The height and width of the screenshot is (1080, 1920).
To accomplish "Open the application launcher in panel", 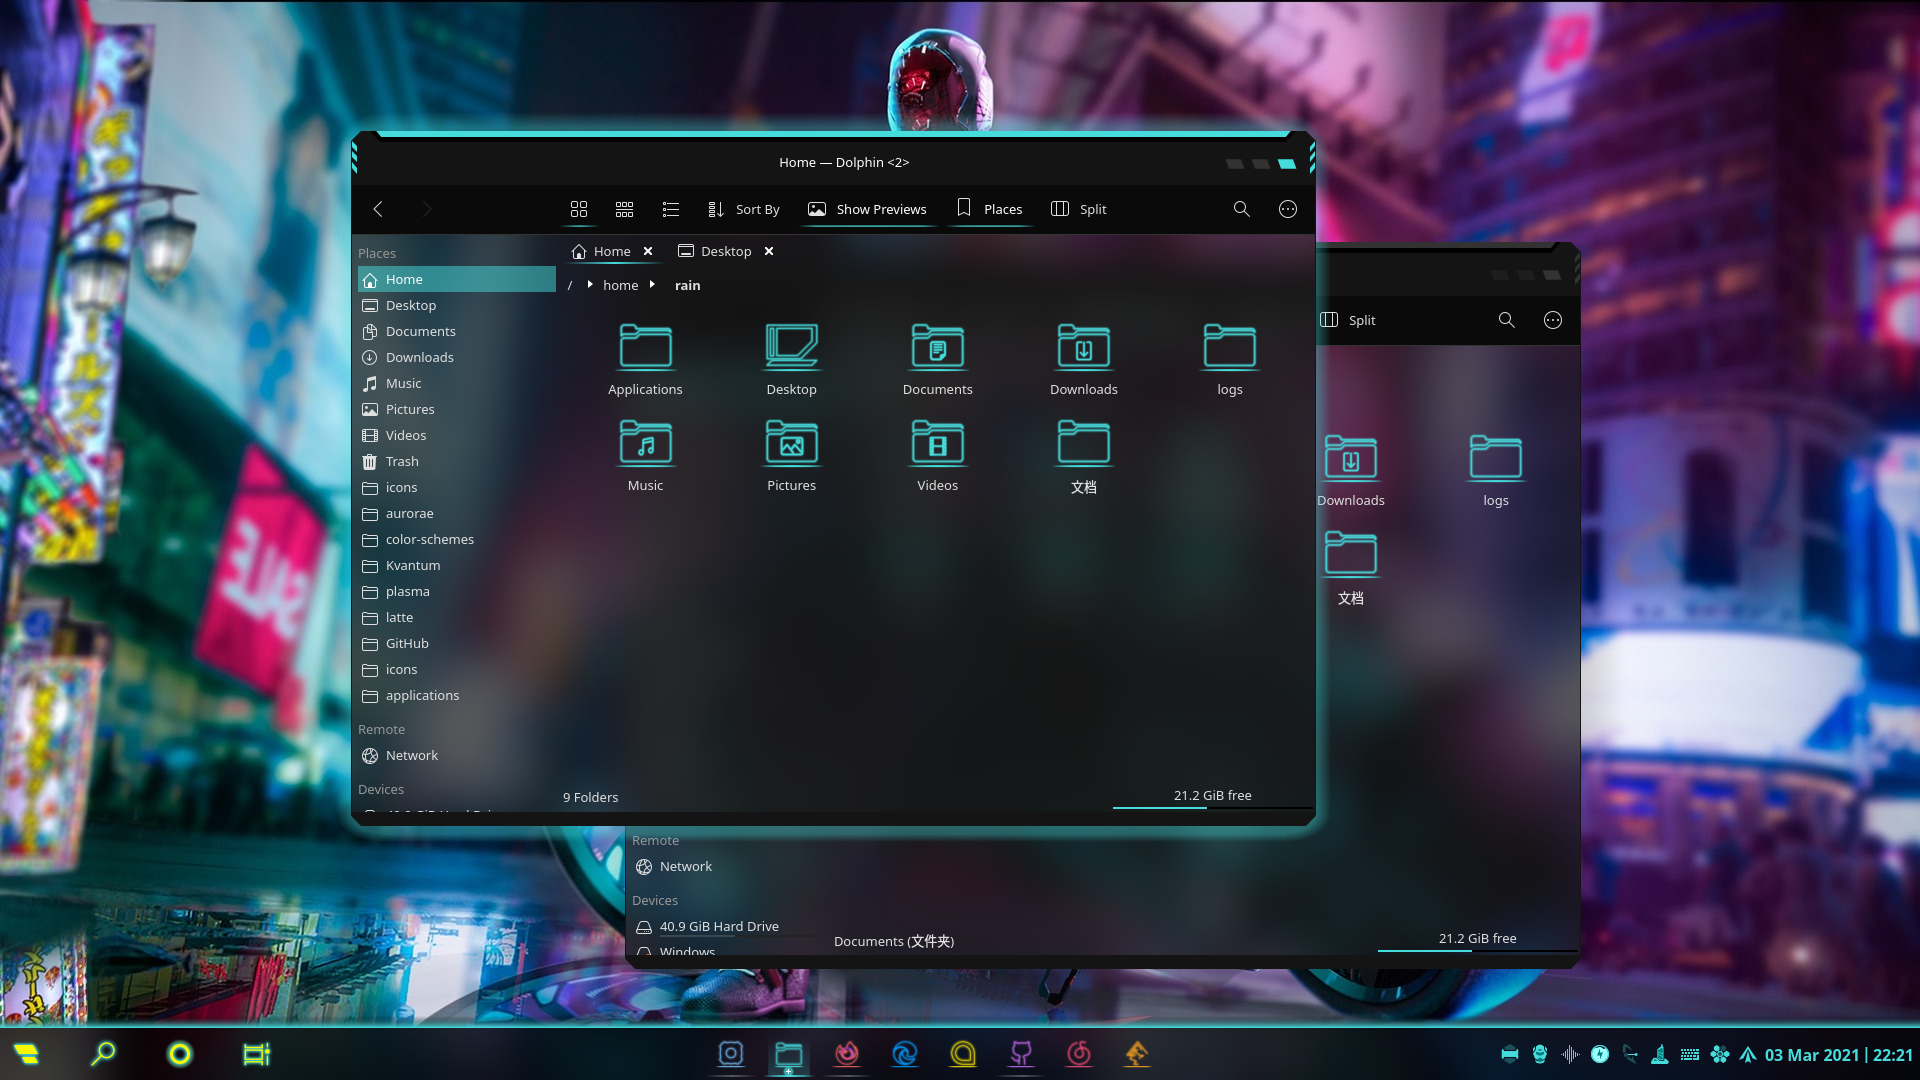I will tap(26, 1053).
